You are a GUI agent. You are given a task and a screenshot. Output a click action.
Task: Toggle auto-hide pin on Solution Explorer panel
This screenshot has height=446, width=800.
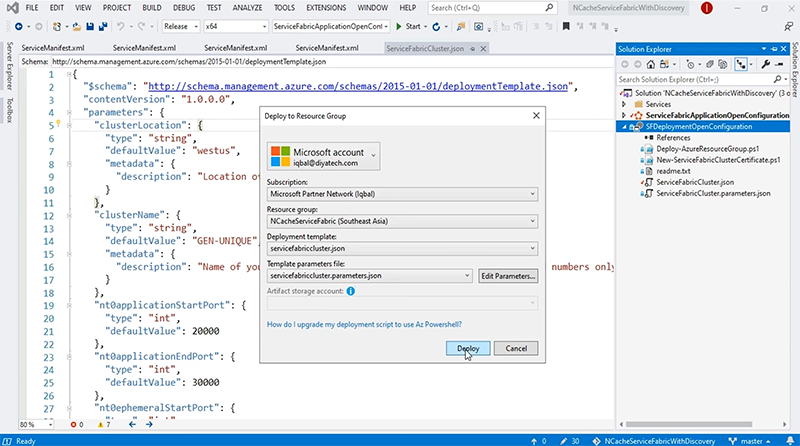pyautogui.click(x=774, y=49)
